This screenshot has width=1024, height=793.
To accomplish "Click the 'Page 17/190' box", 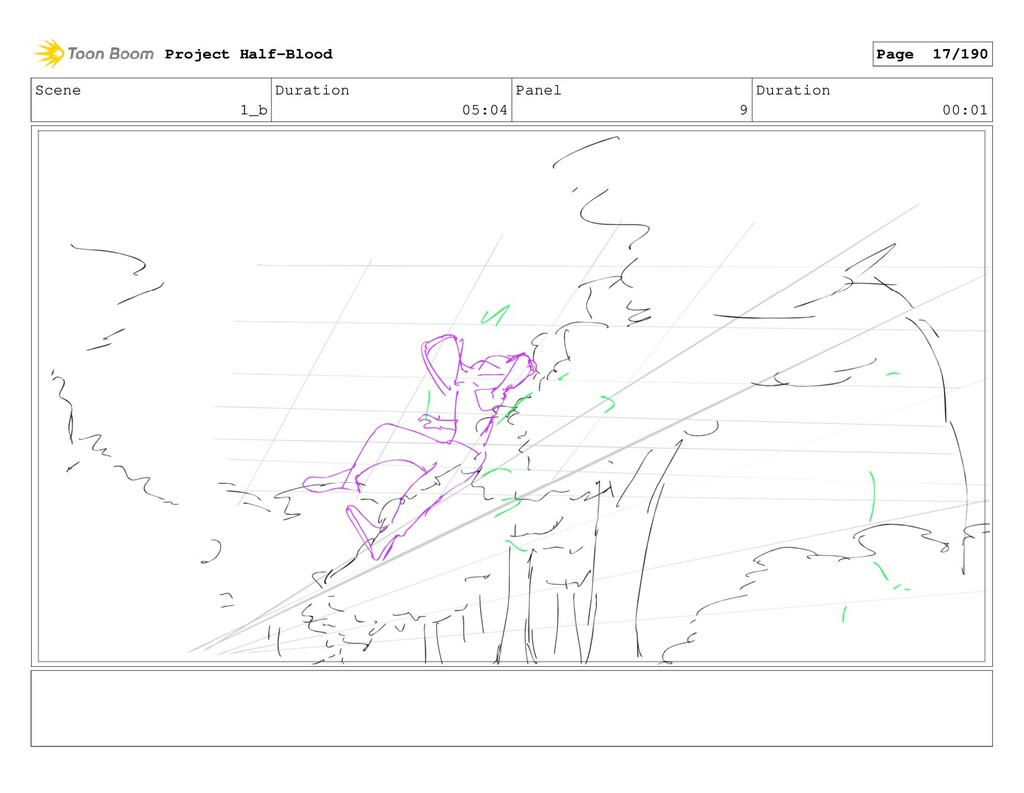I will pos(932,54).
